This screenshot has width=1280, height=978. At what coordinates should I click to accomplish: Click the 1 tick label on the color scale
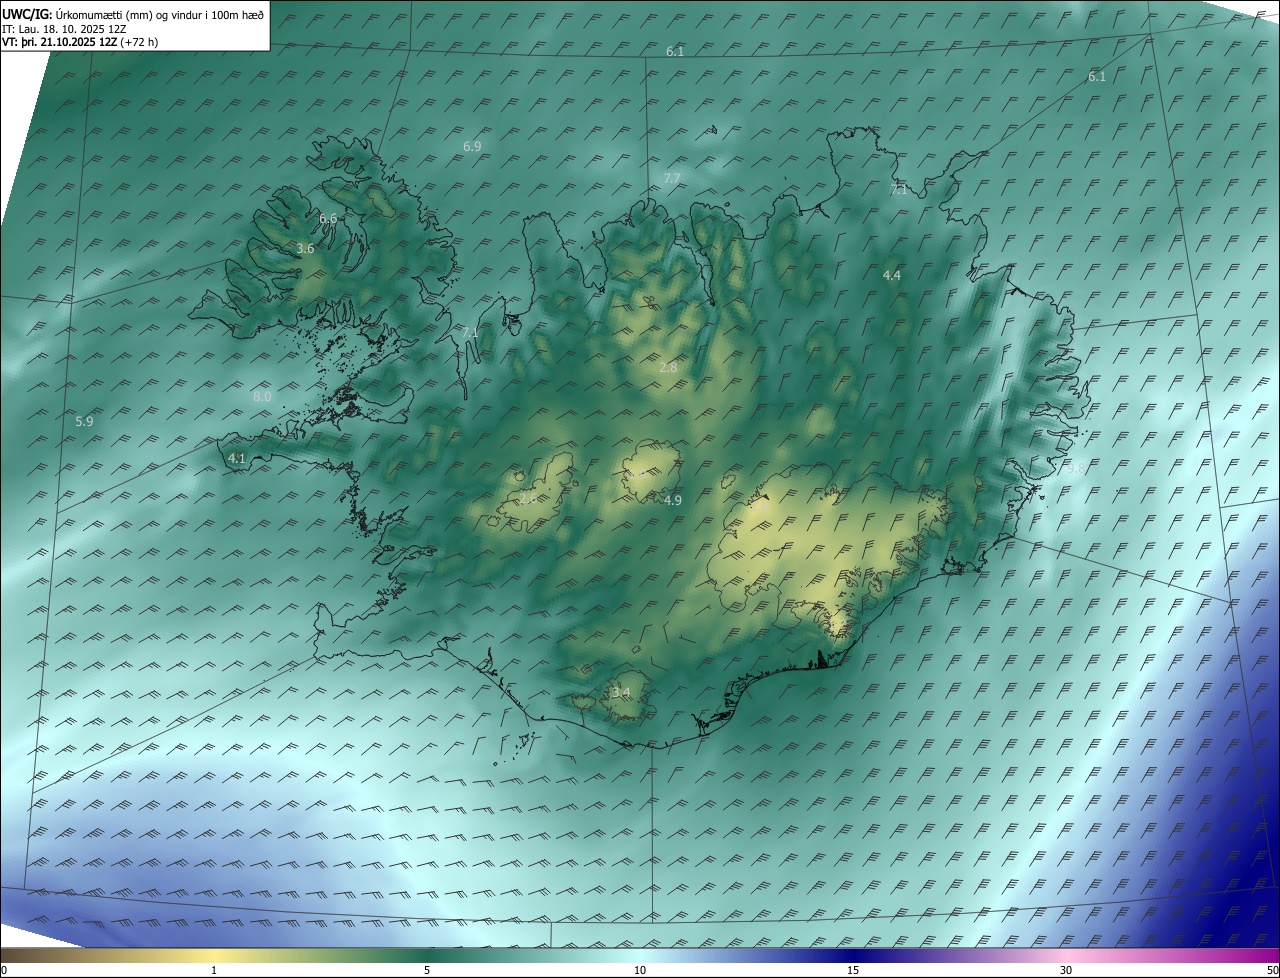214,970
